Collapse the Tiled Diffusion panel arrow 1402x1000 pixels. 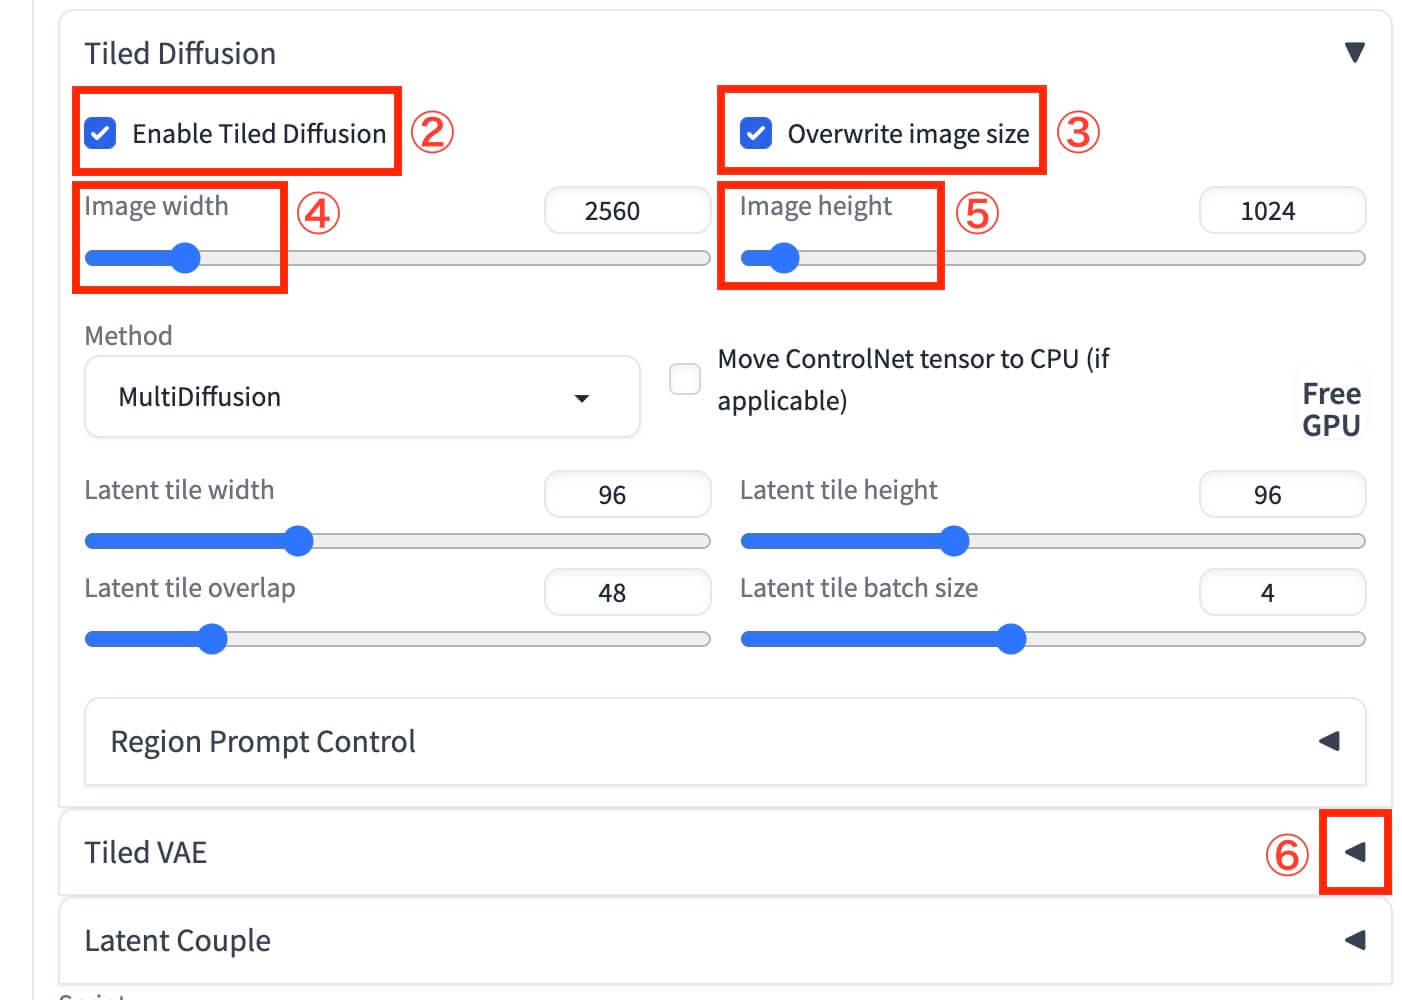pyautogui.click(x=1354, y=52)
